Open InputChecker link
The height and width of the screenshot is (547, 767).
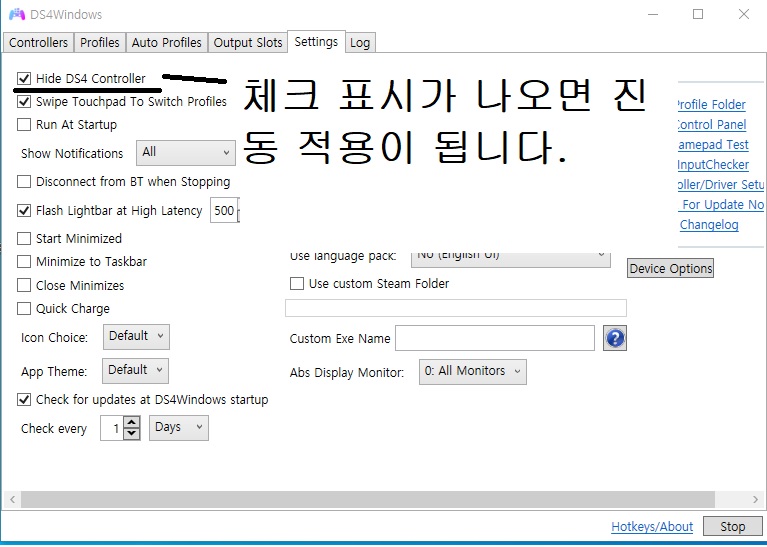click(x=713, y=165)
